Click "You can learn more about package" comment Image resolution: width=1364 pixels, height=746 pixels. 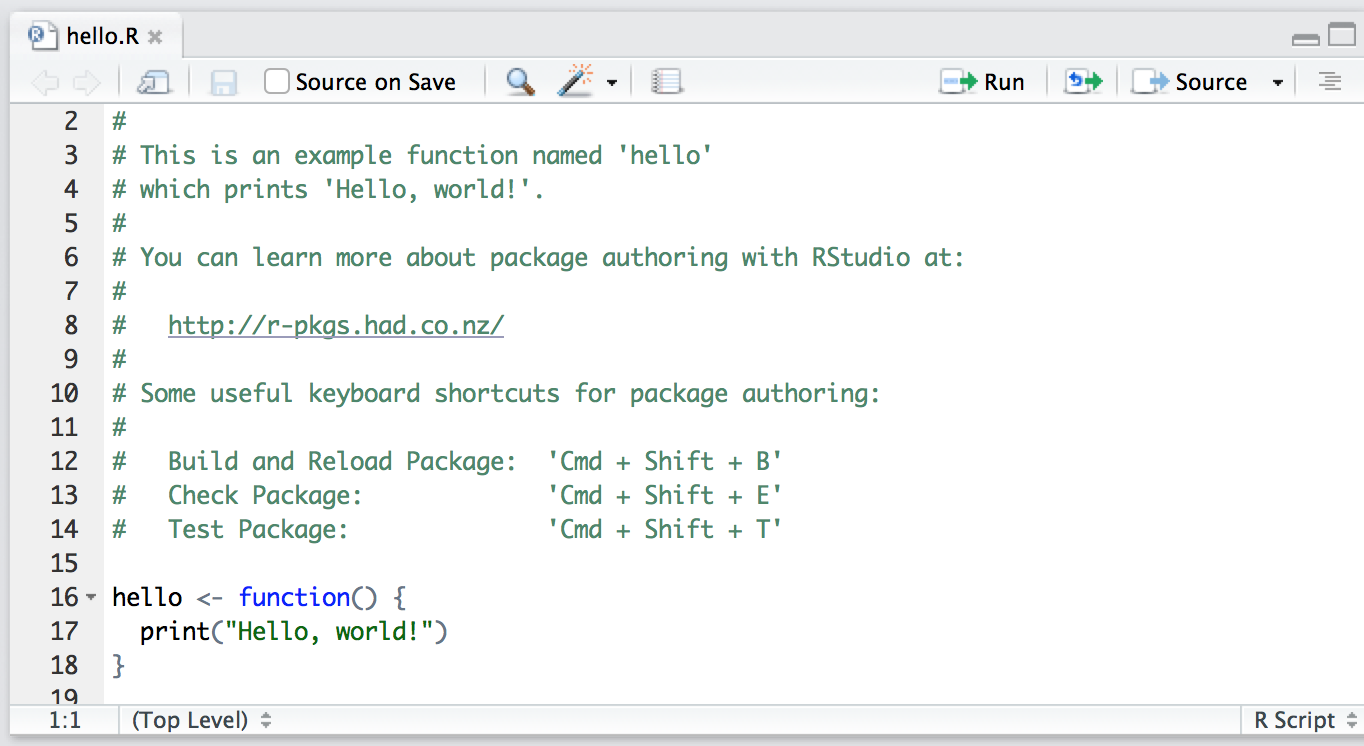pyautogui.click(x=538, y=257)
